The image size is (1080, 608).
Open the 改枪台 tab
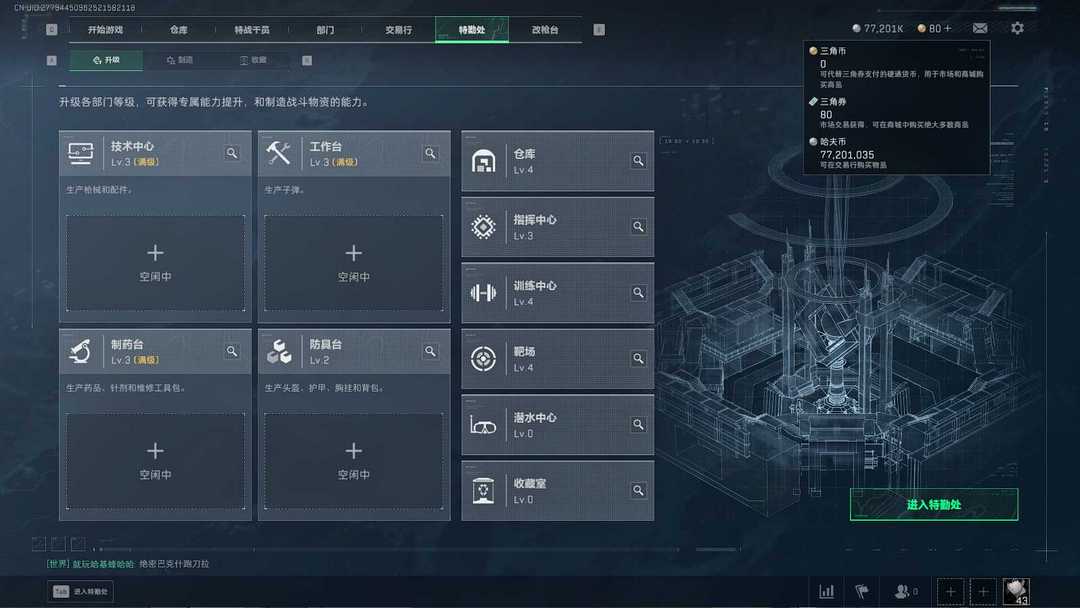545,30
